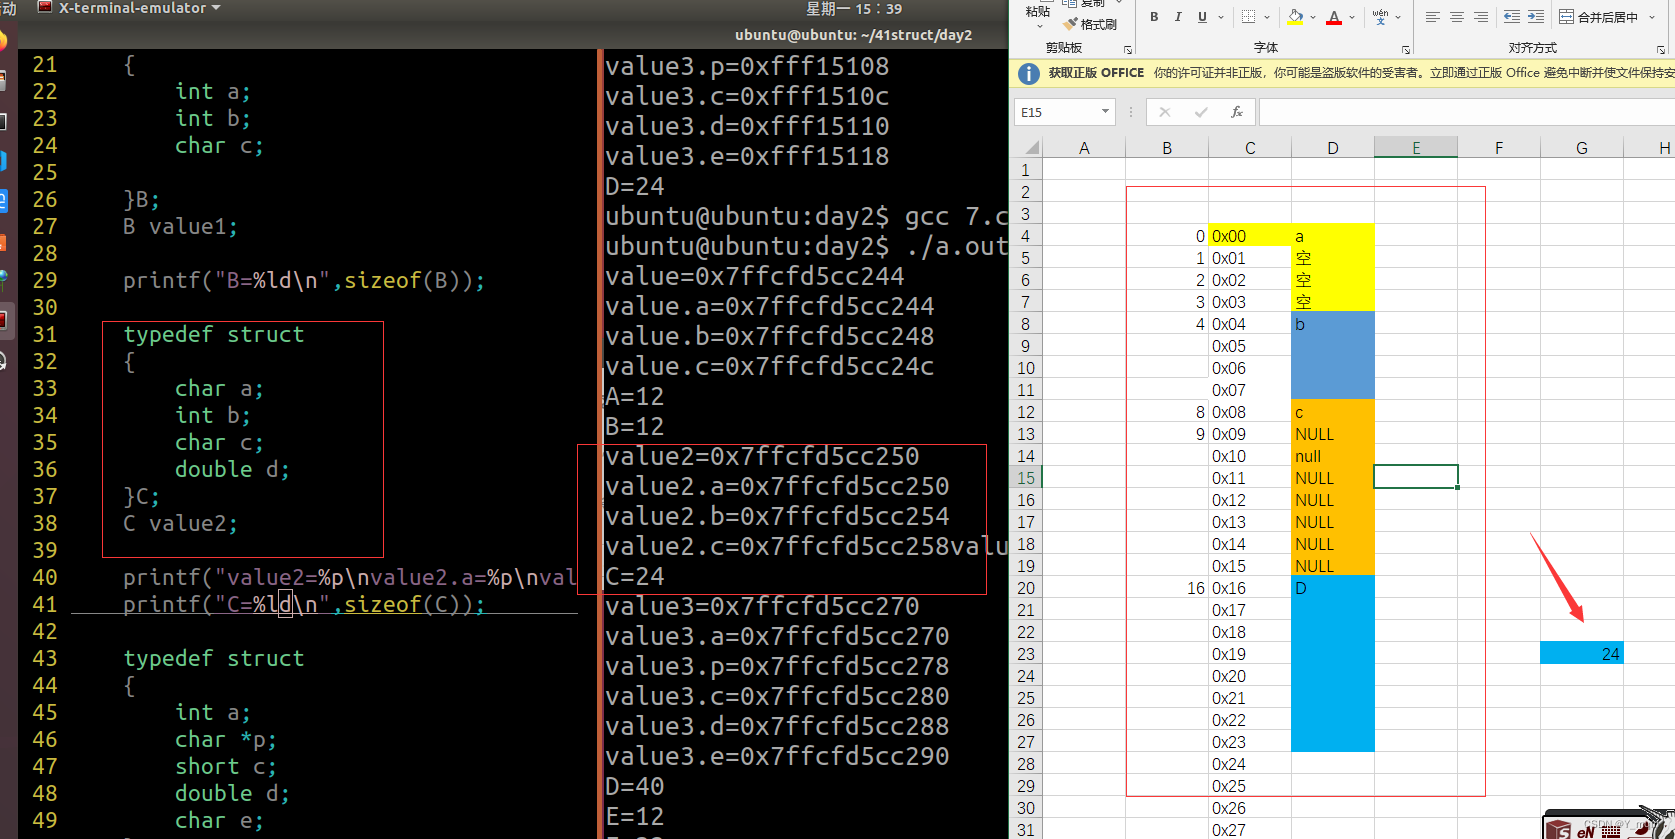Click formula bar confirm checkmark icon

(x=1200, y=112)
